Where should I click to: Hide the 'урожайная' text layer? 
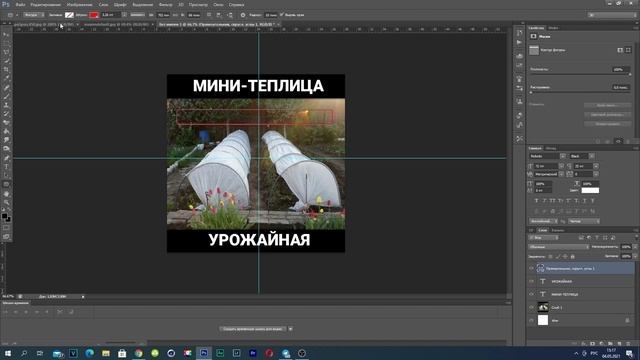(531, 281)
